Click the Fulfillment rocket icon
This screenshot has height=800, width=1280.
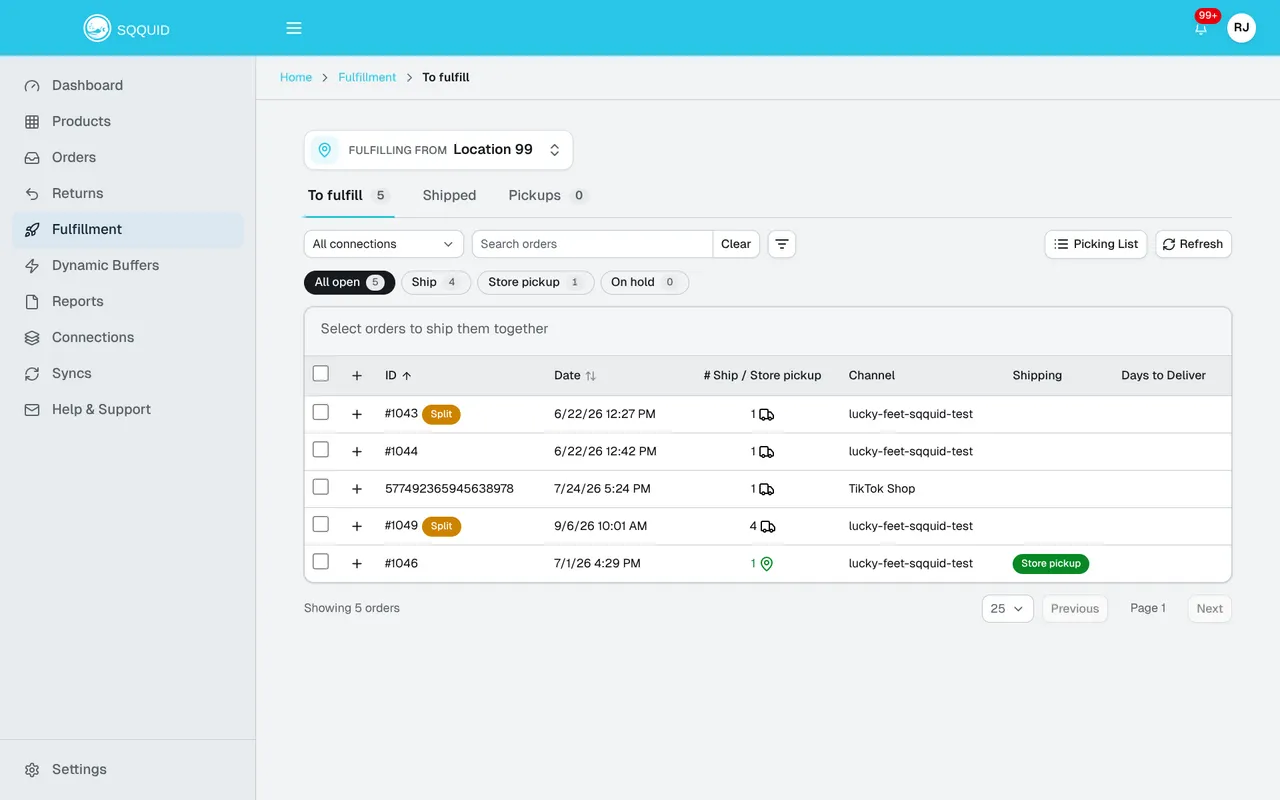pyautogui.click(x=32, y=230)
